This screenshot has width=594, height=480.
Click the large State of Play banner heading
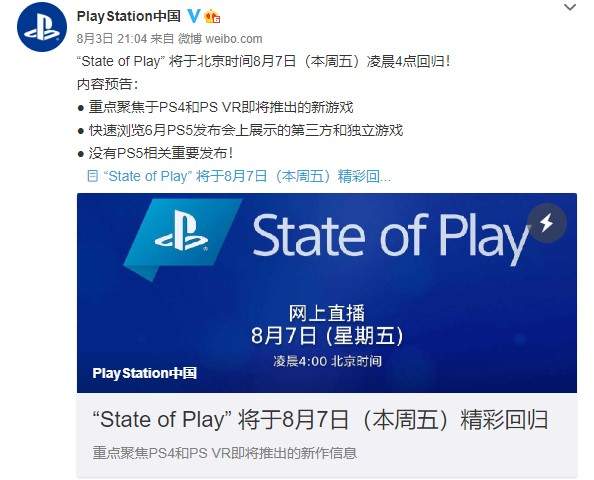[392, 238]
